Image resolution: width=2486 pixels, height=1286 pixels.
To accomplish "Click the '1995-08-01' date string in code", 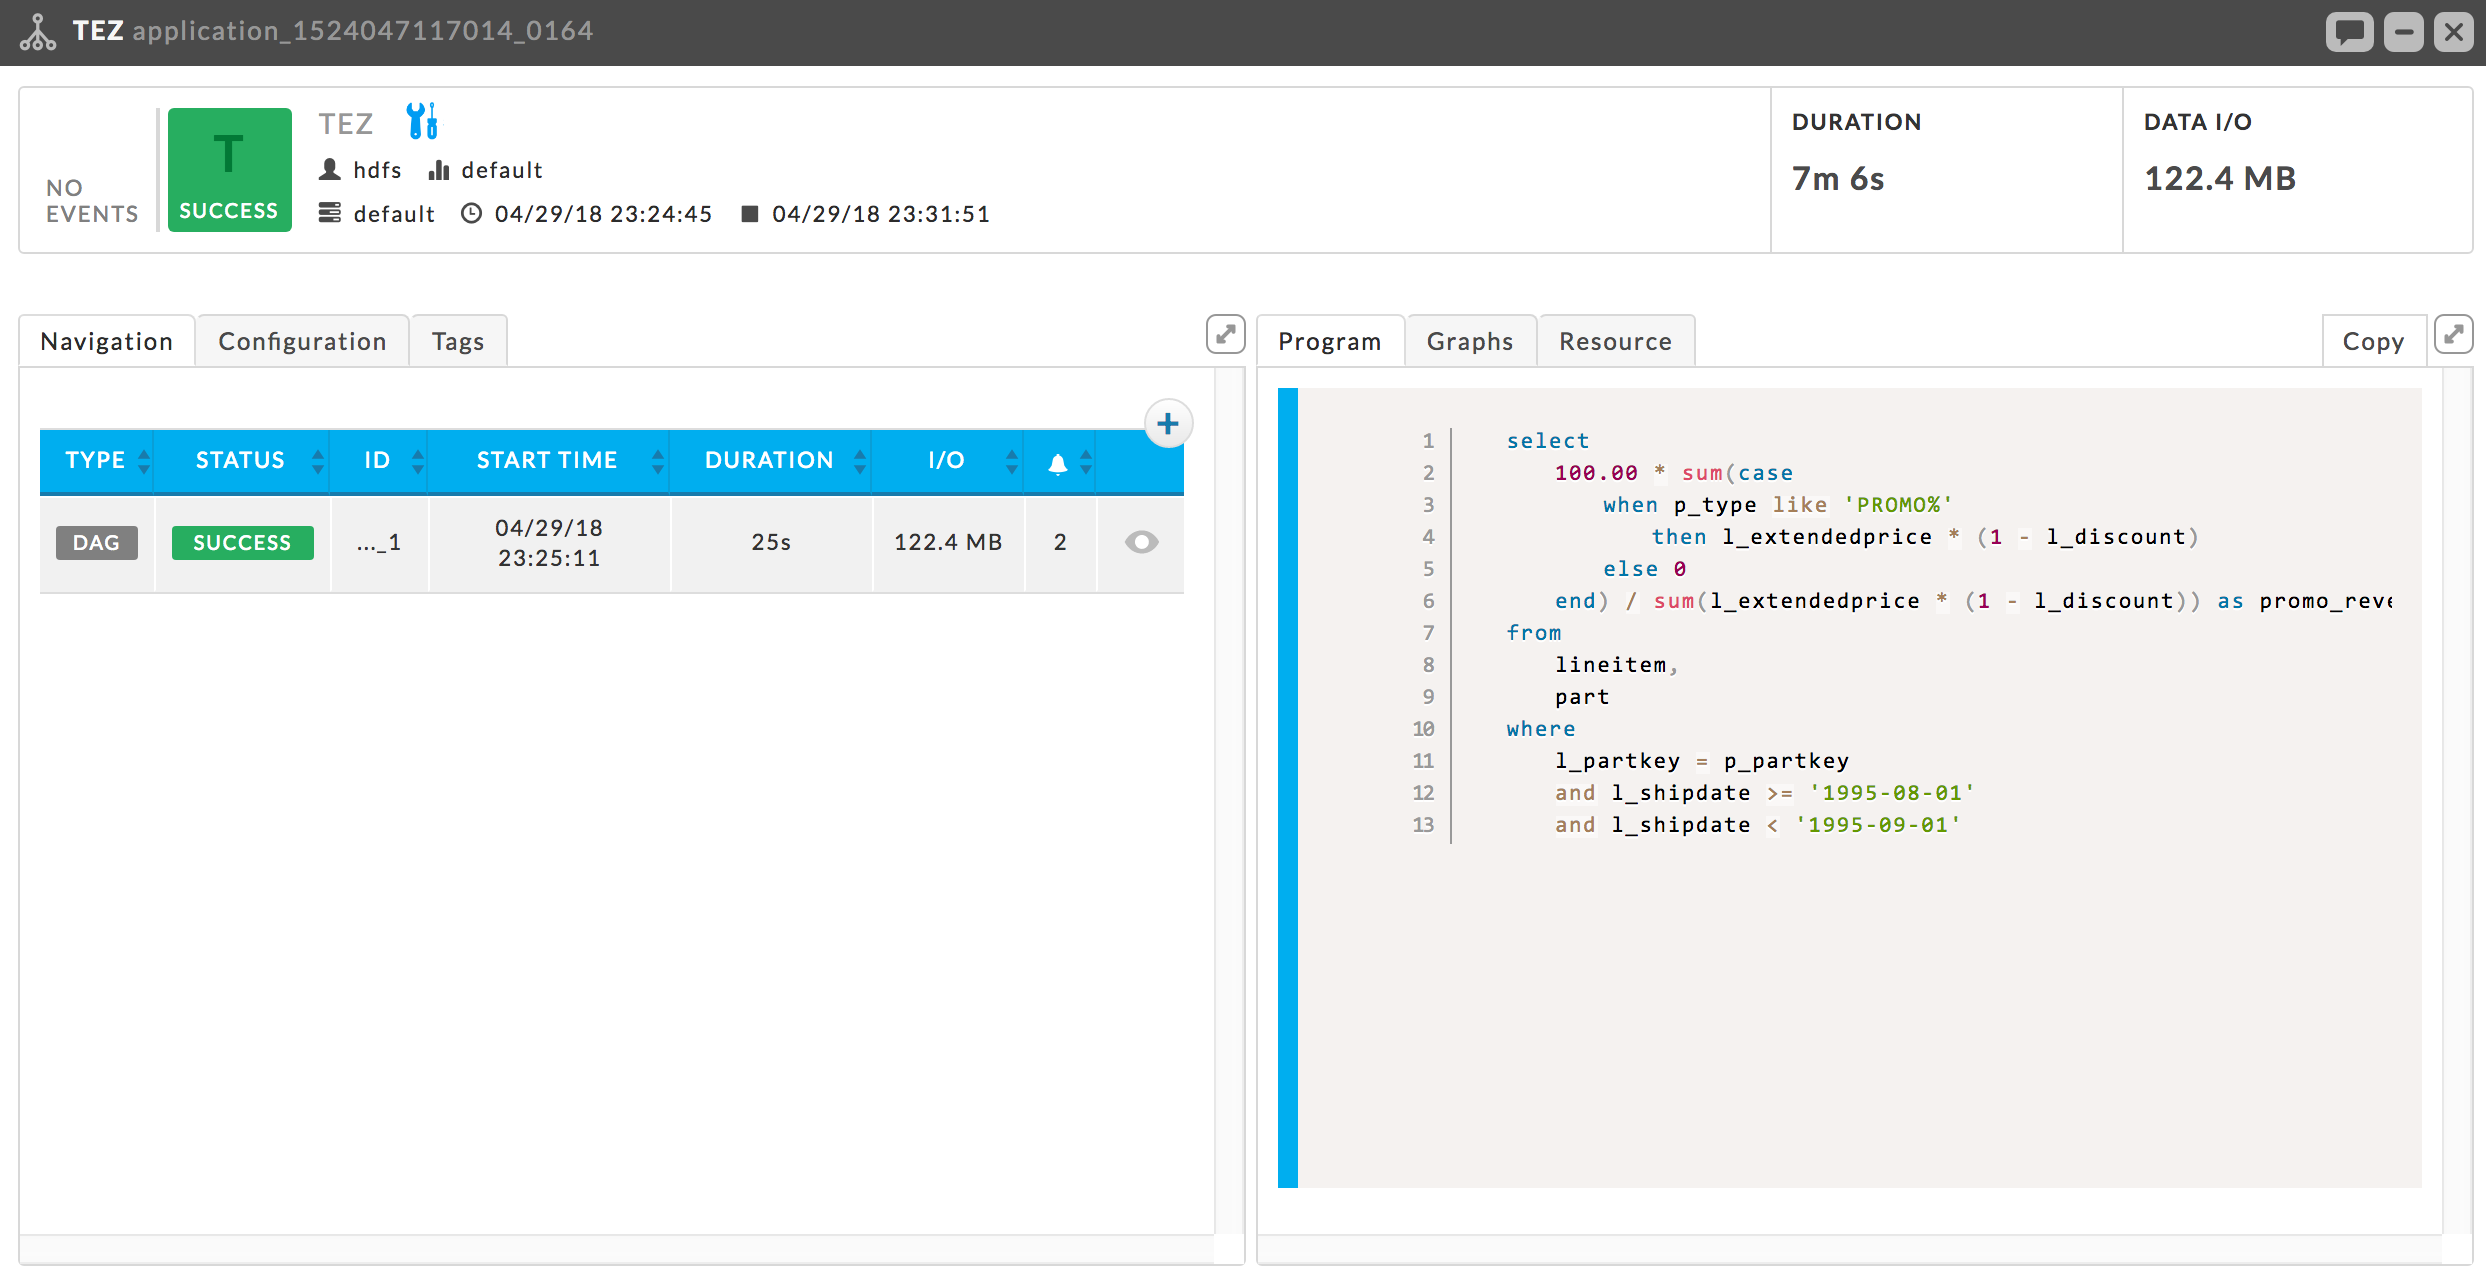I will tap(1892, 793).
